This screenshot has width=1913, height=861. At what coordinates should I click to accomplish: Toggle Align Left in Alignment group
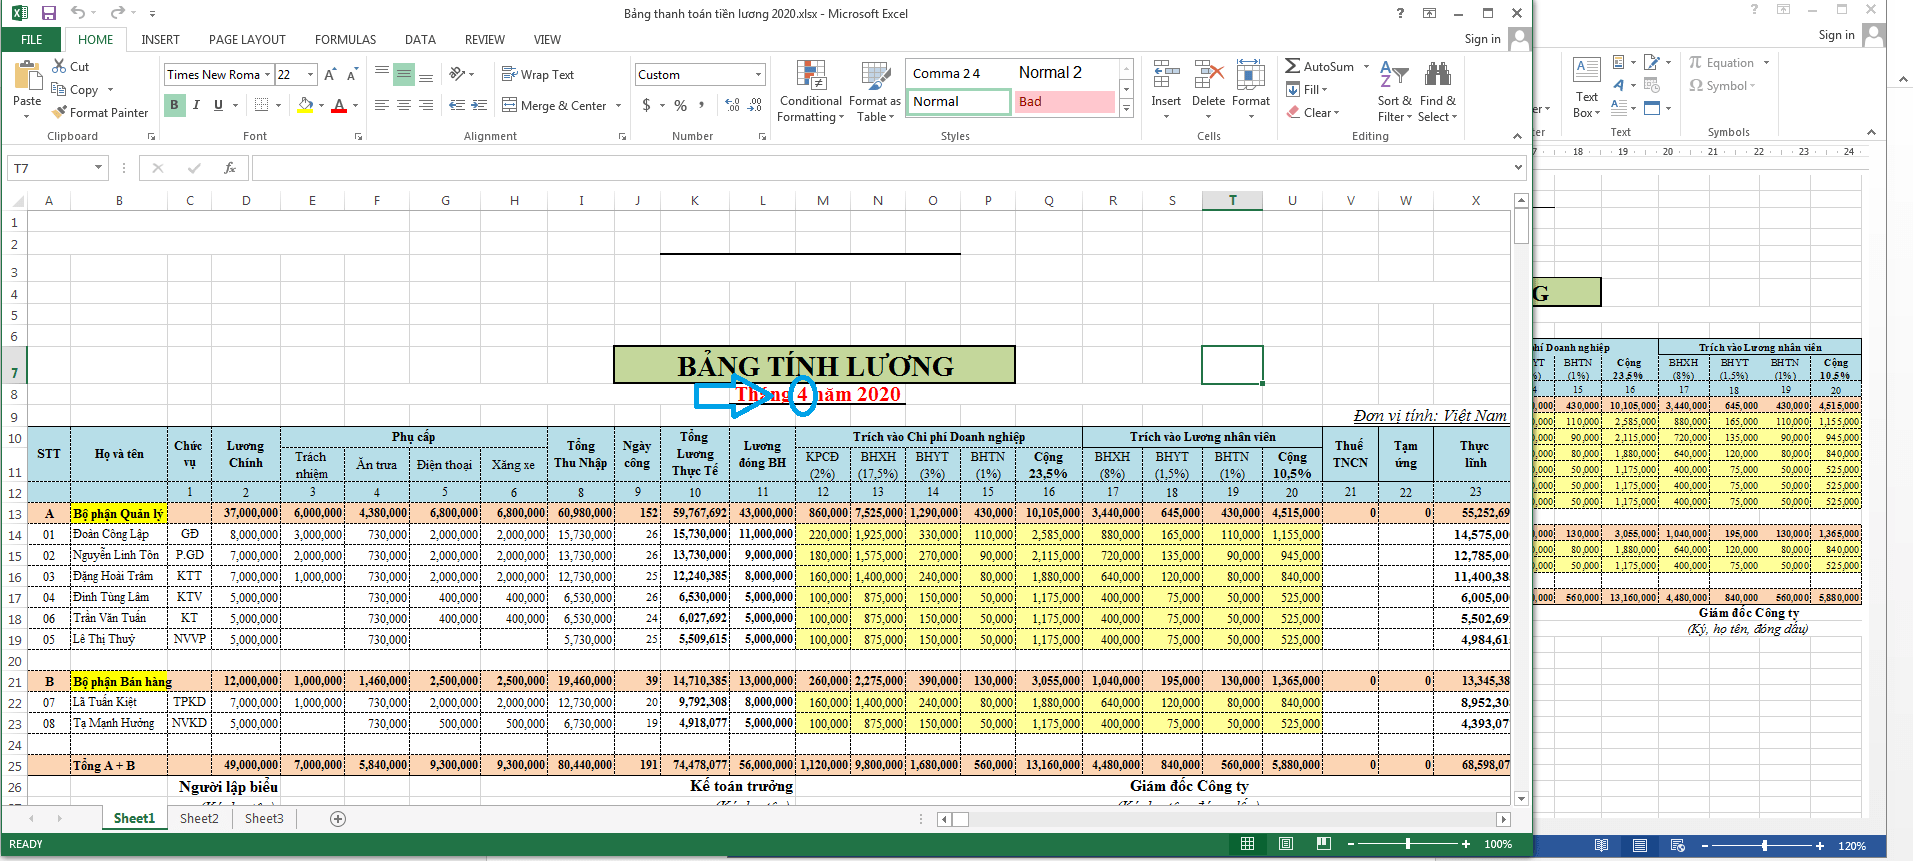coord(382,104)
